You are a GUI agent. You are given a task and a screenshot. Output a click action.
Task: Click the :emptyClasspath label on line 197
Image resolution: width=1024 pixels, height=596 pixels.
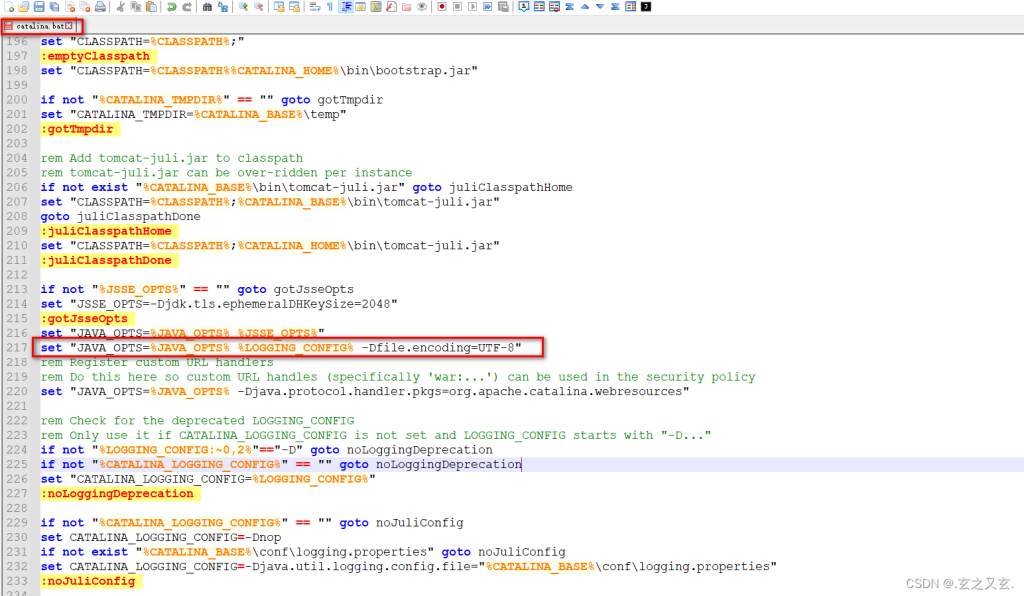[x=95, y=56]
